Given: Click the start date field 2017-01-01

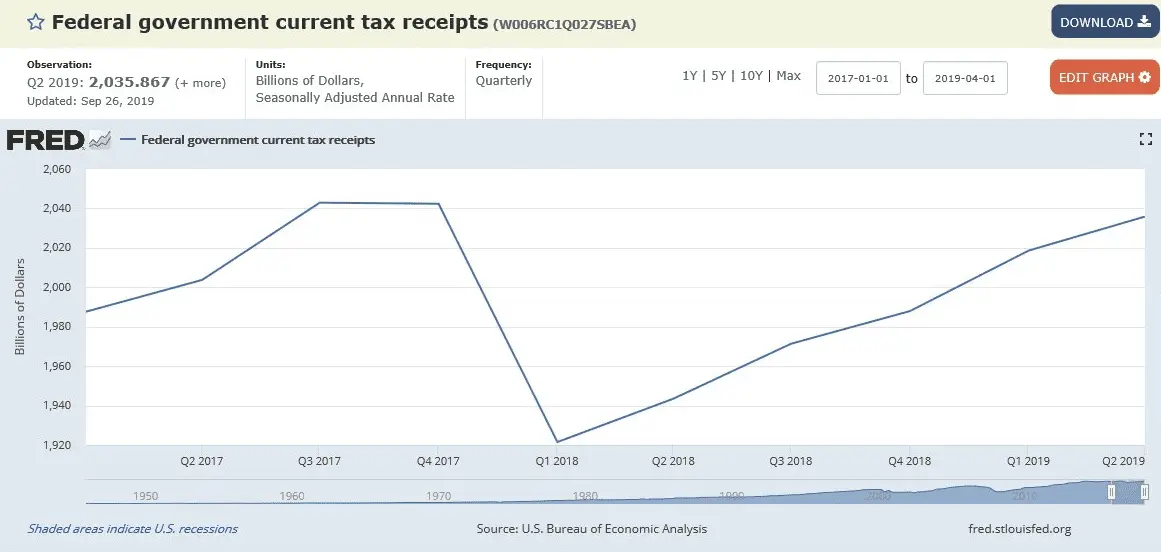Looking at the screenshot, I should pyautogui.click(x=858, y=78).
